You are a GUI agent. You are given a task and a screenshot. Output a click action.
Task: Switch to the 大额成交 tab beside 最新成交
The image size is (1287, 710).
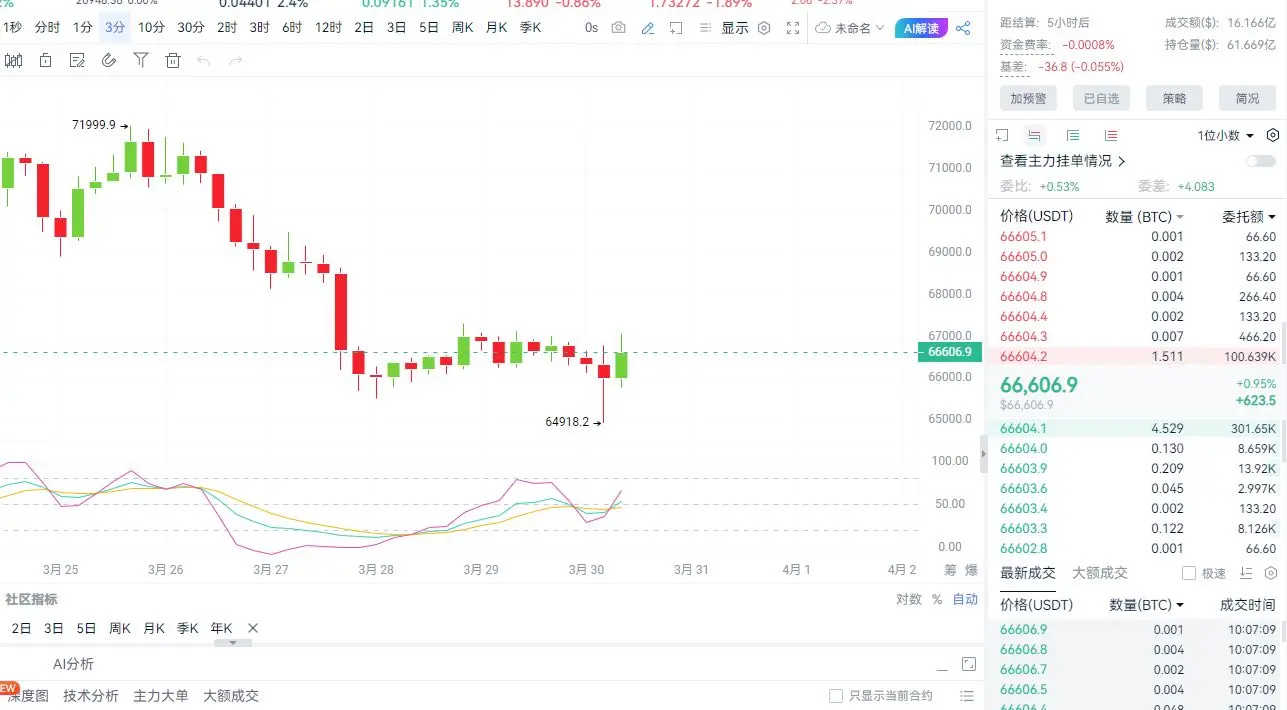[1100, 573]
